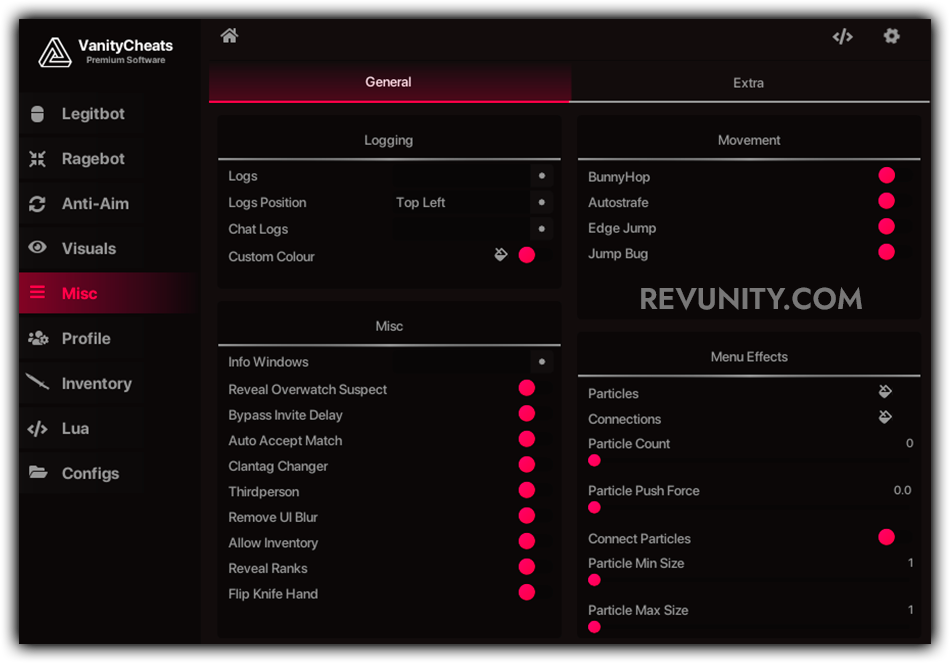Viewport: 950px width, 663px height.
Task: Click the Particles colour bucket icon
Action: [885, 392]
